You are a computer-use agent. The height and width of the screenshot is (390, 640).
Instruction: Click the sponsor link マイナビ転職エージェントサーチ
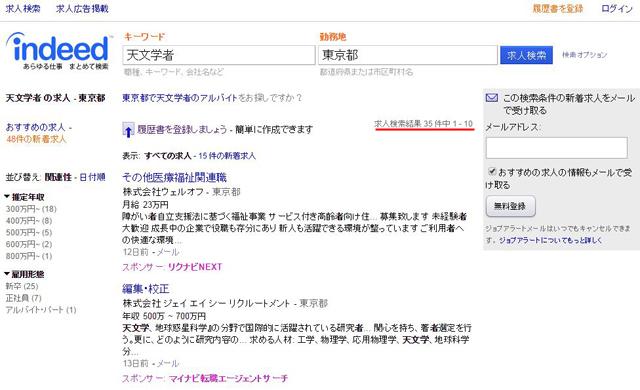click(229, 378)
